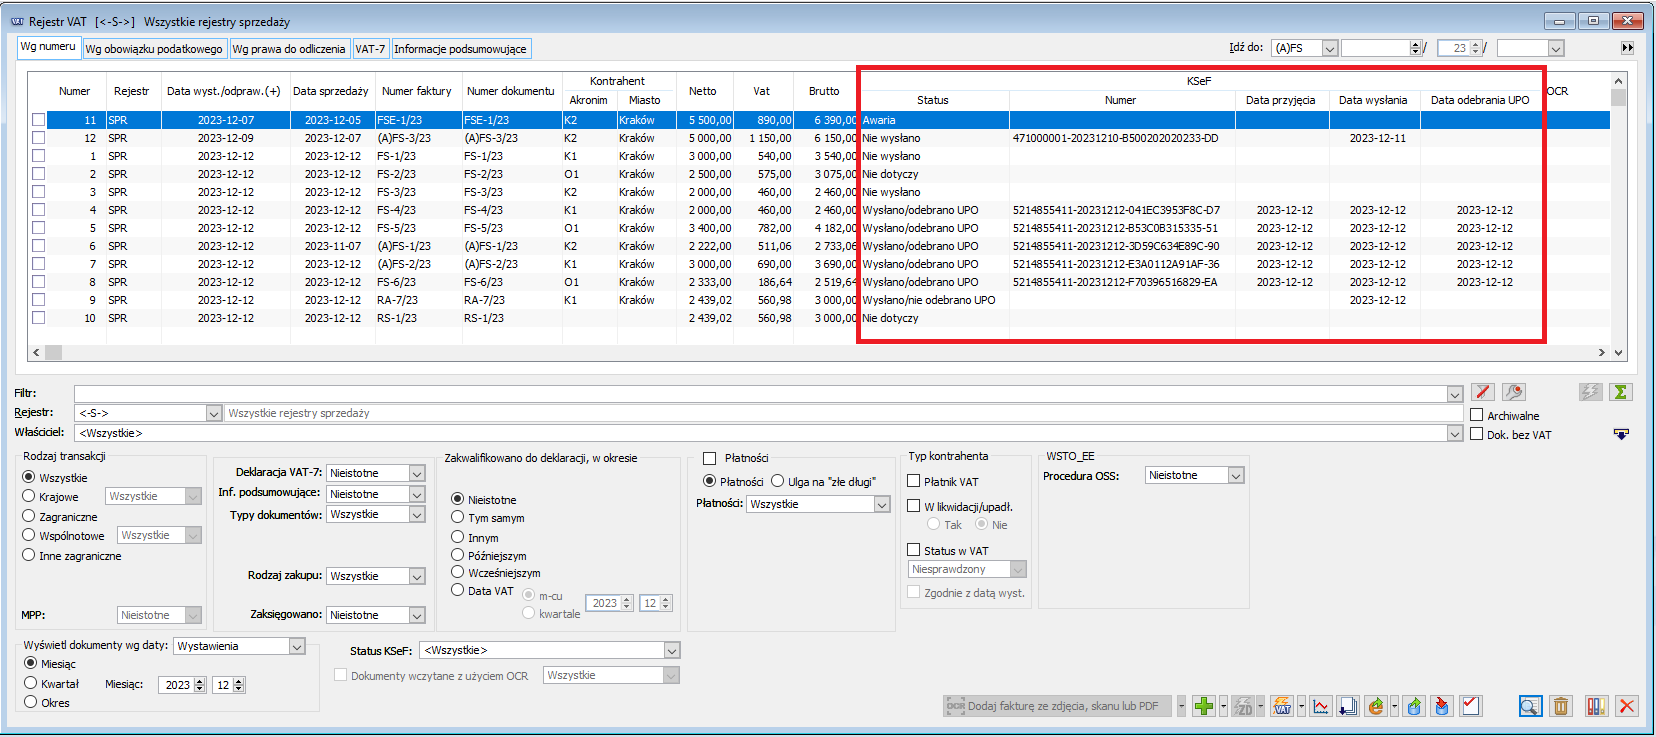1656x737 pixels.
Task: Switch to Wg prawa do odliczenia tab
Action: (289, 49)
